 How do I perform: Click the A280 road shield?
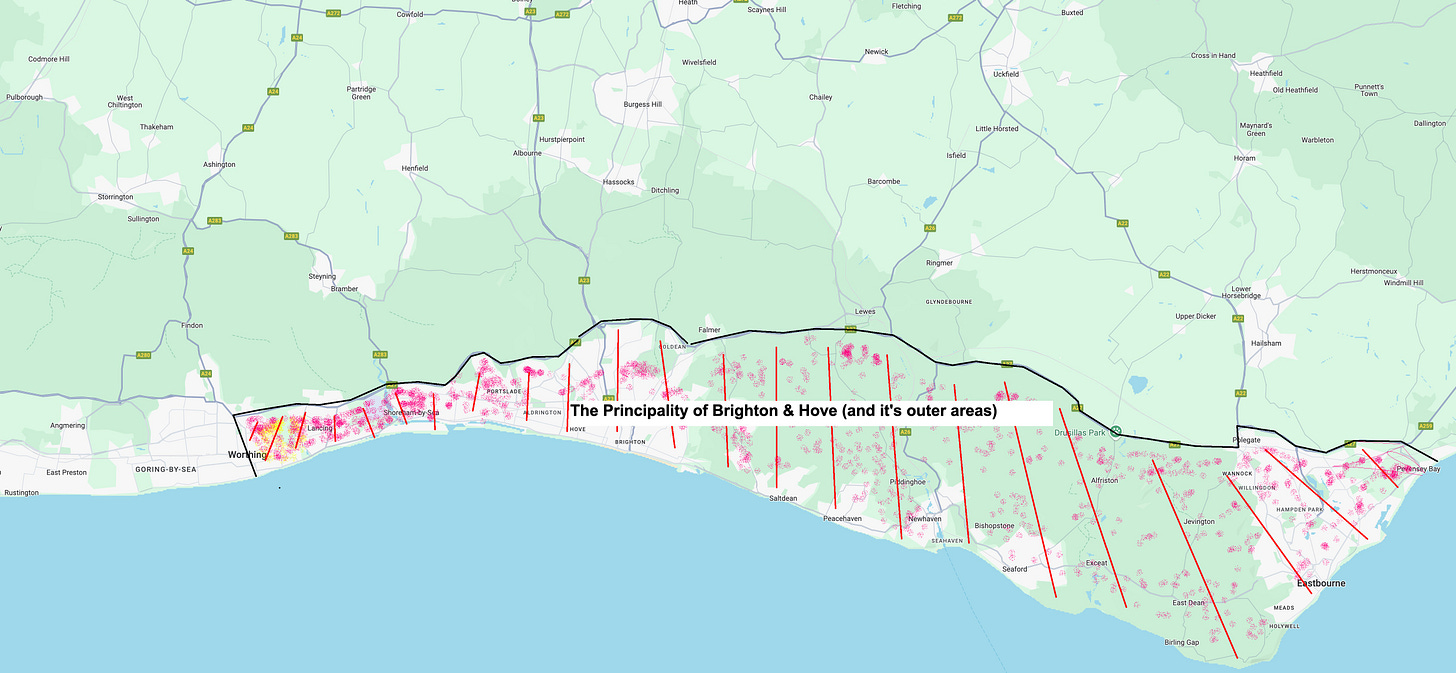coord(143,355)
